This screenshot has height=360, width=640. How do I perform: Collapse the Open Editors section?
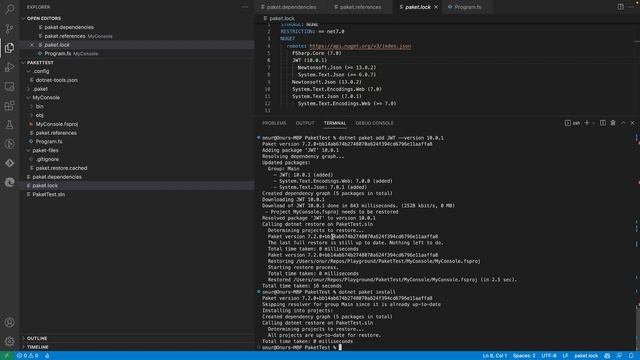pos(137,18)
